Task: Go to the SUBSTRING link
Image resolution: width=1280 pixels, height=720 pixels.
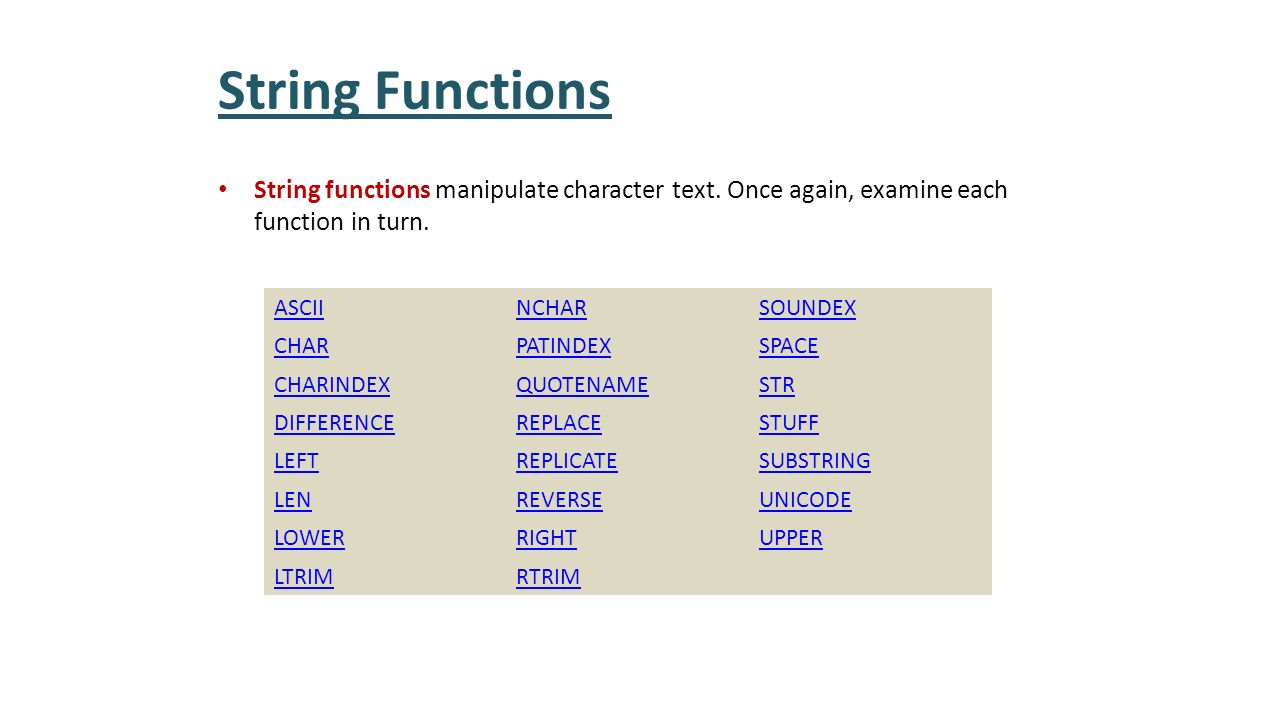Action: tap(815, 461)
